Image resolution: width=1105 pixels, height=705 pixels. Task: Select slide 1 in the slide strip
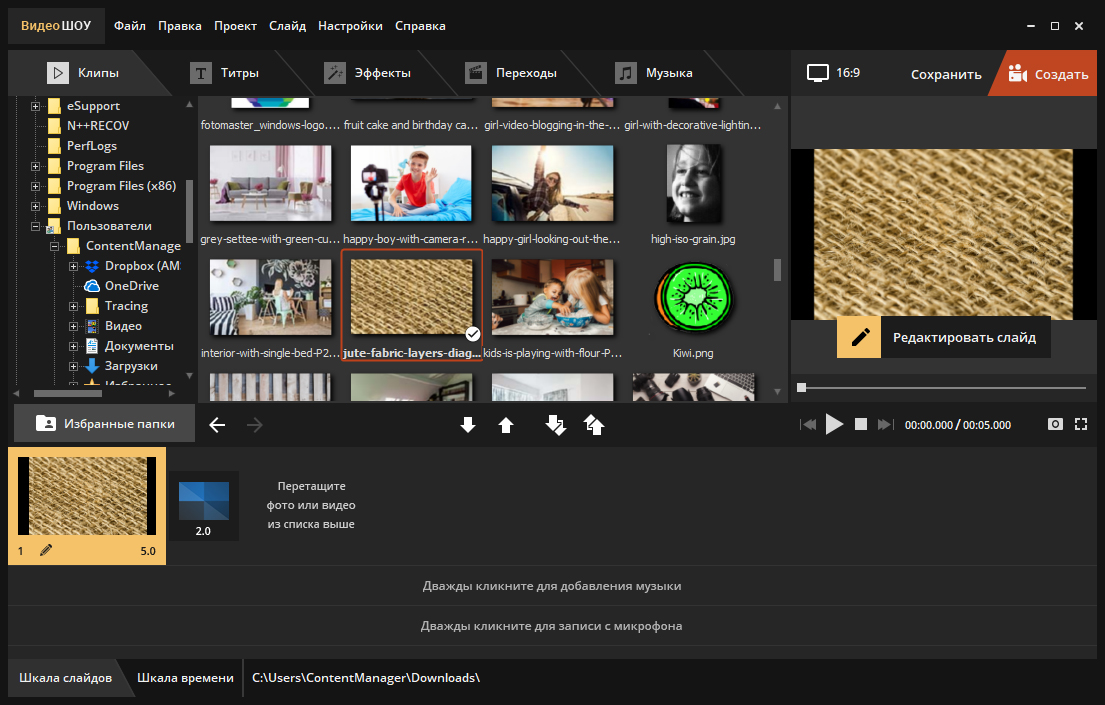[87, 505]
